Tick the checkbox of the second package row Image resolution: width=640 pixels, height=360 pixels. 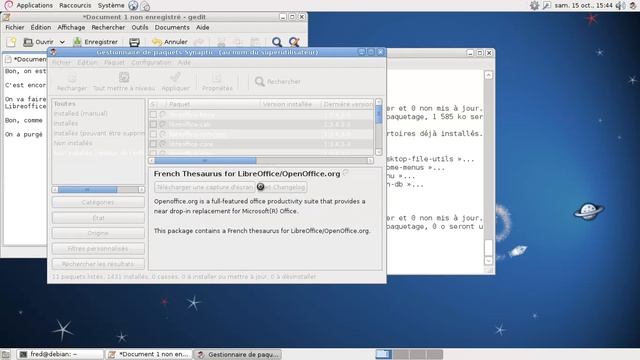click(x=153, y=124)
